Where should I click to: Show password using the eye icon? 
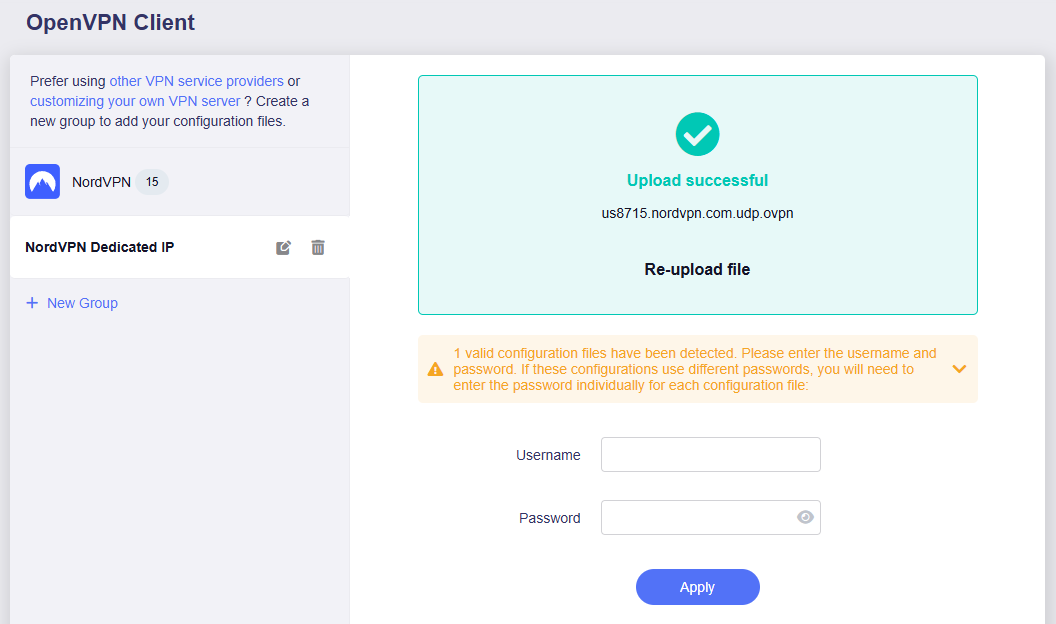coord(805,517)
